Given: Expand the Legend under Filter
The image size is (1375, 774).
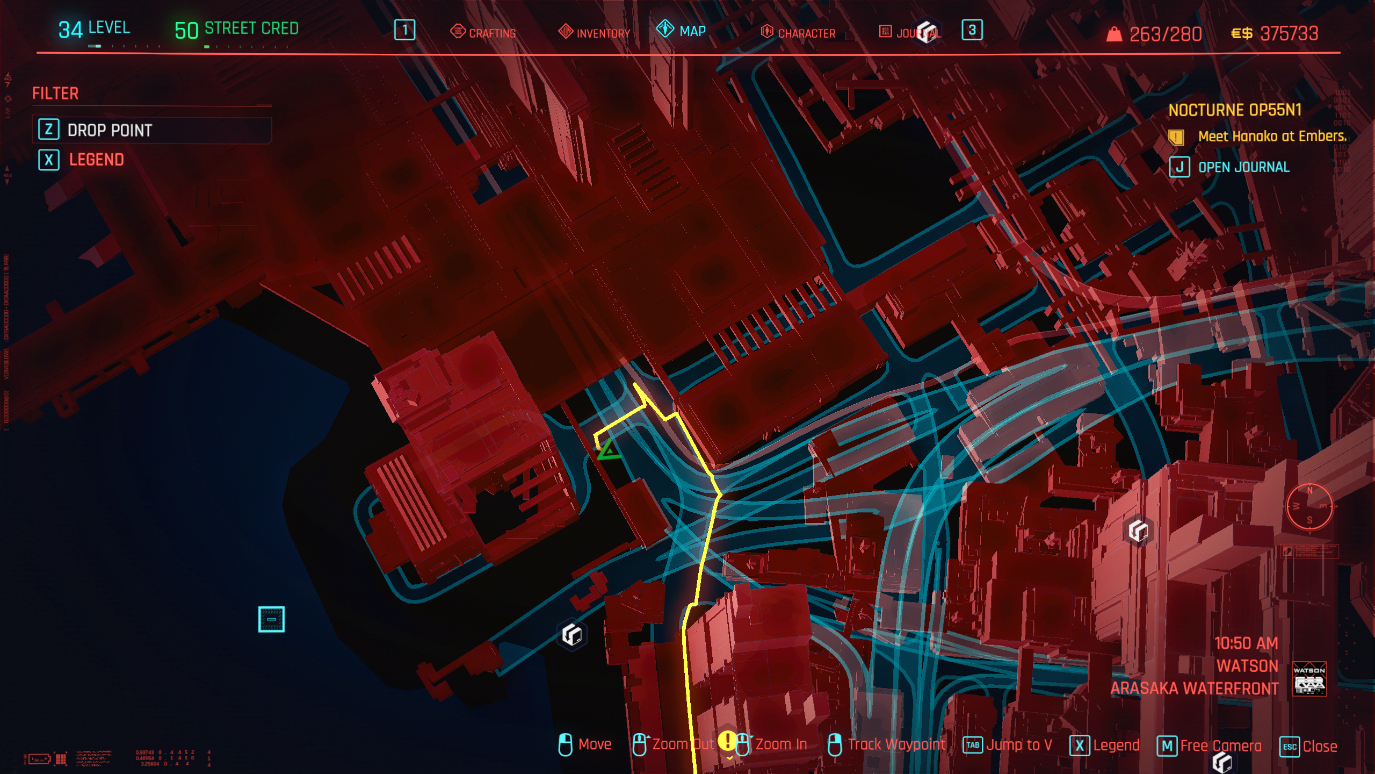Looking at the screenshot, I should tap(81, 159).
